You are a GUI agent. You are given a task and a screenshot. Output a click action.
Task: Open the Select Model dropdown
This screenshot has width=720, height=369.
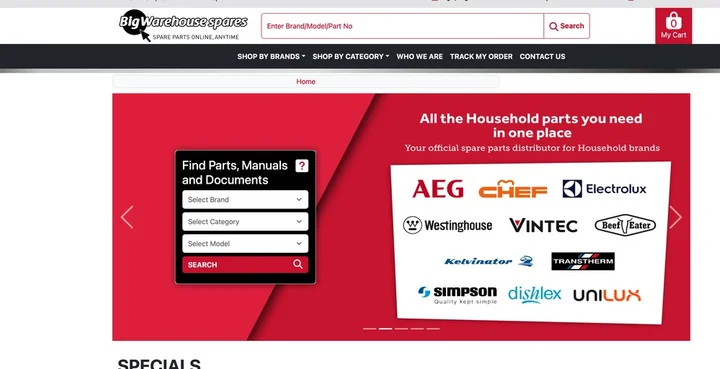[x=245, y=244]
